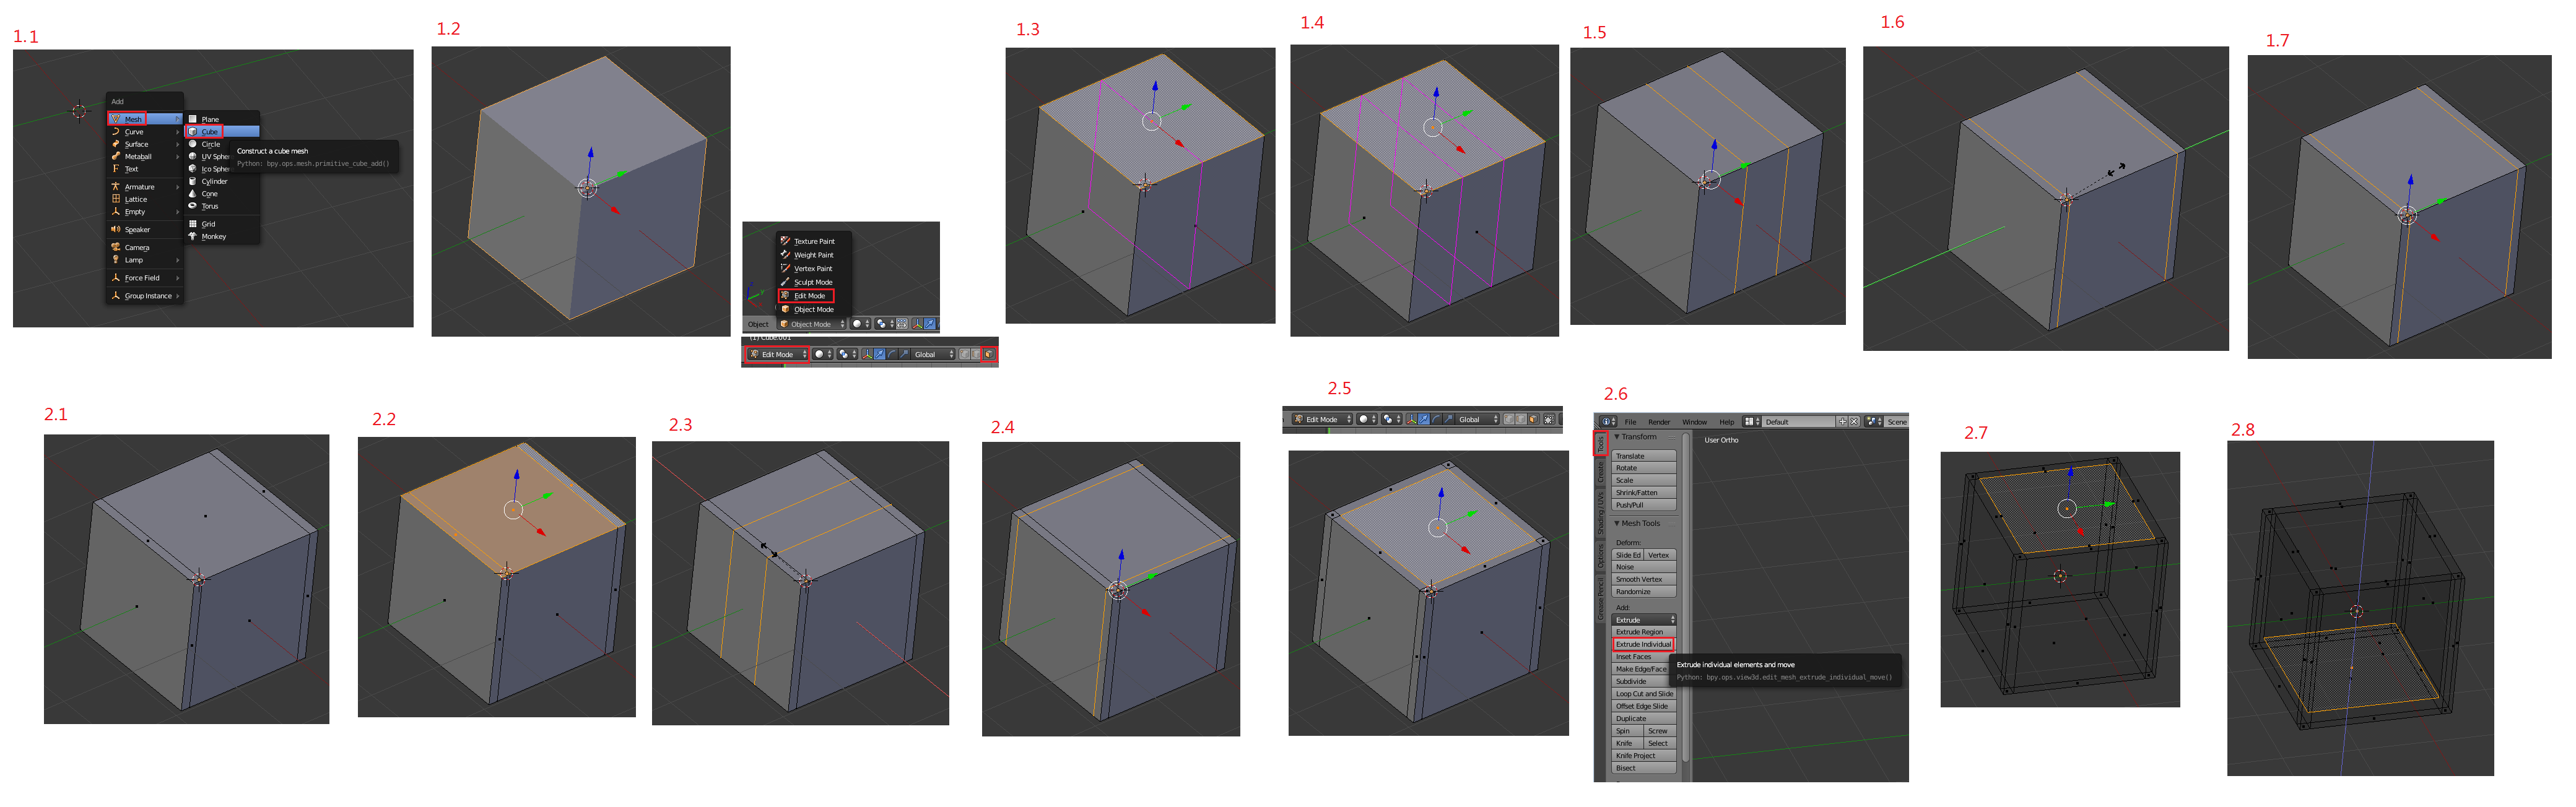Click the Sculpt Mode menu entry
The width and height of the screenshot is (2576, 807).
pyautogui.click(x=812, y=282)
